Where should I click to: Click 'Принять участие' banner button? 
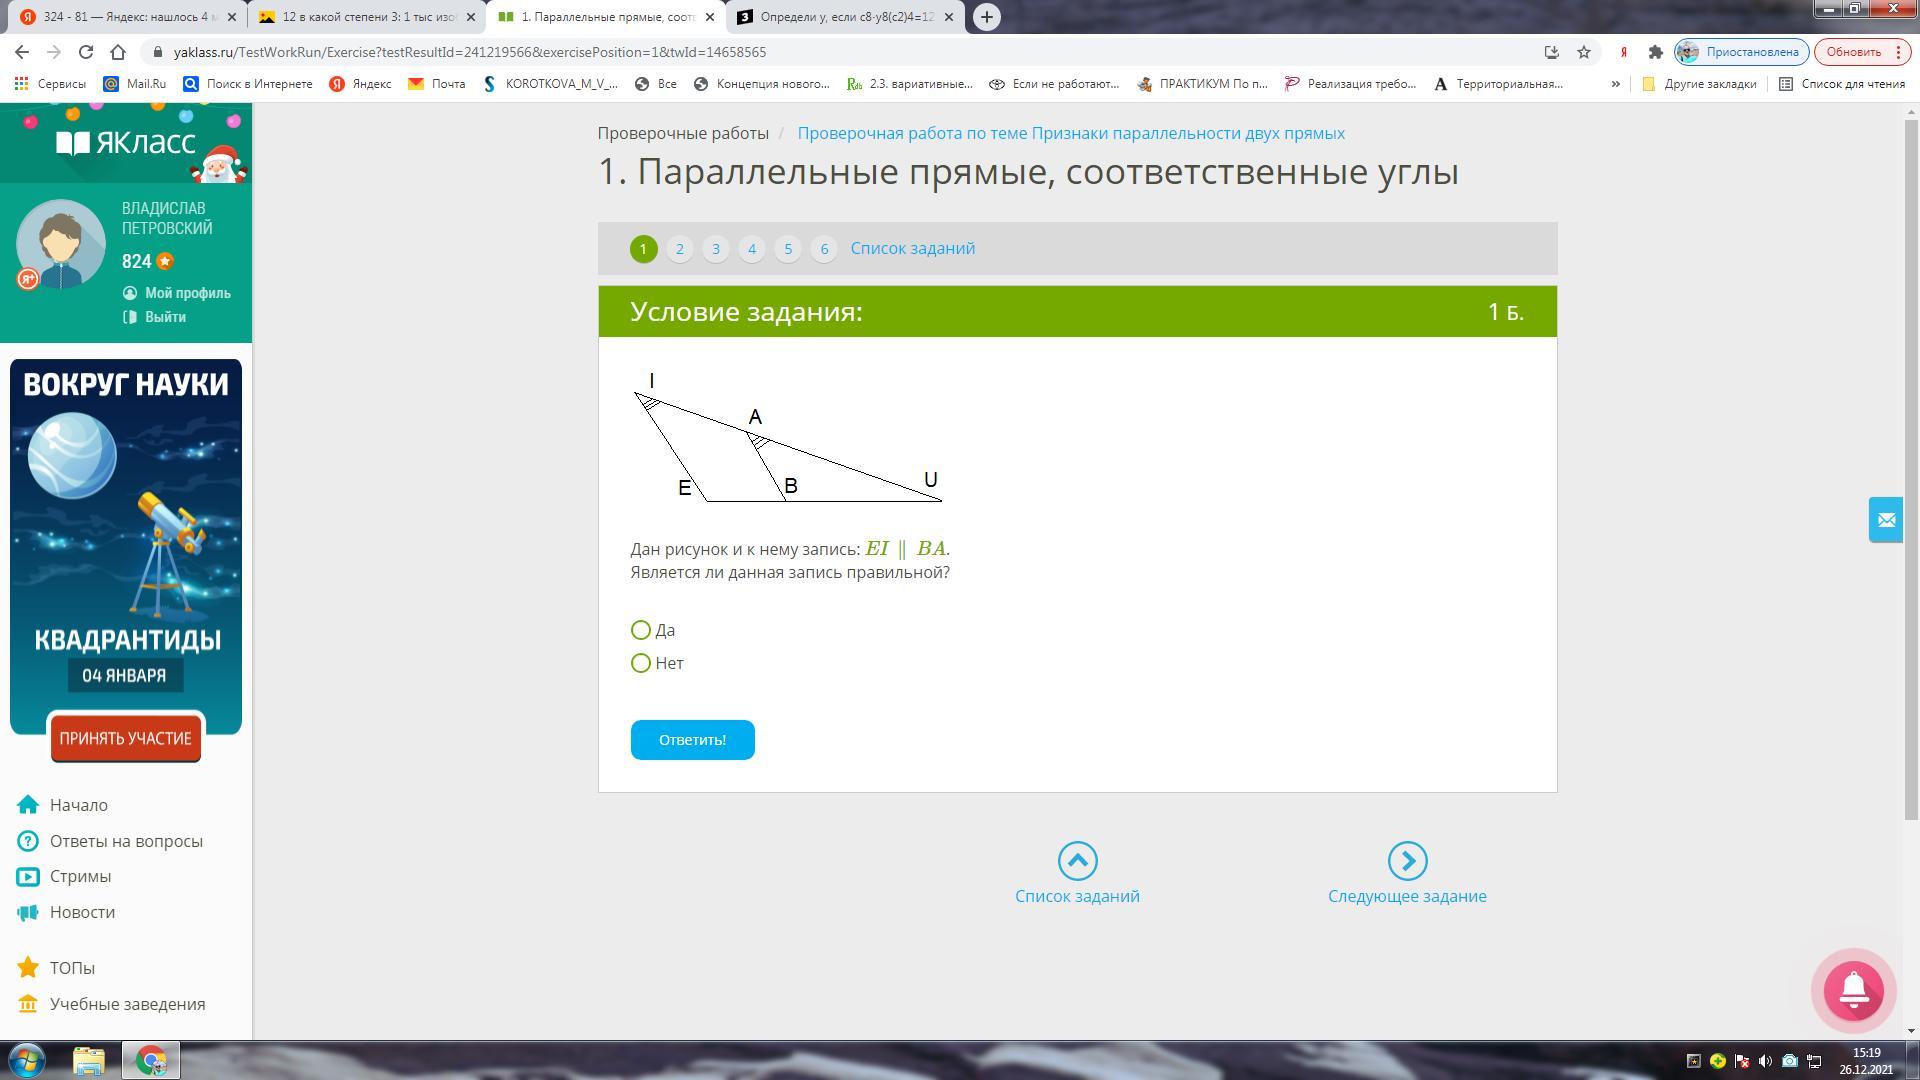126,738
